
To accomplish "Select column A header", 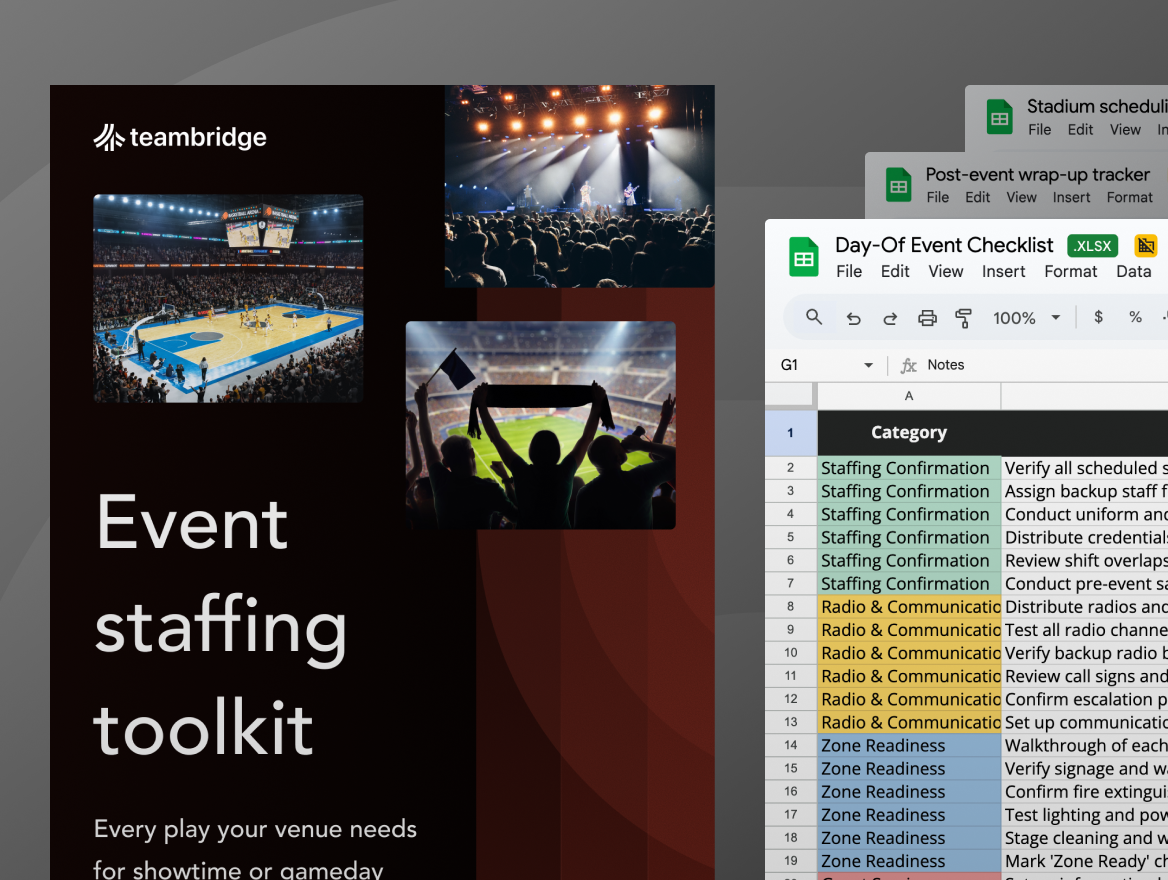I will 909,396.
